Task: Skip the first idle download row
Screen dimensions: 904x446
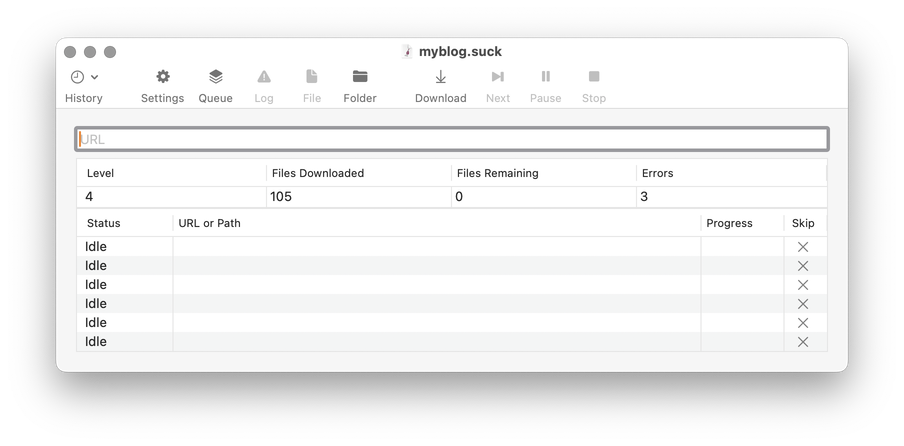Action: point(802,247)
